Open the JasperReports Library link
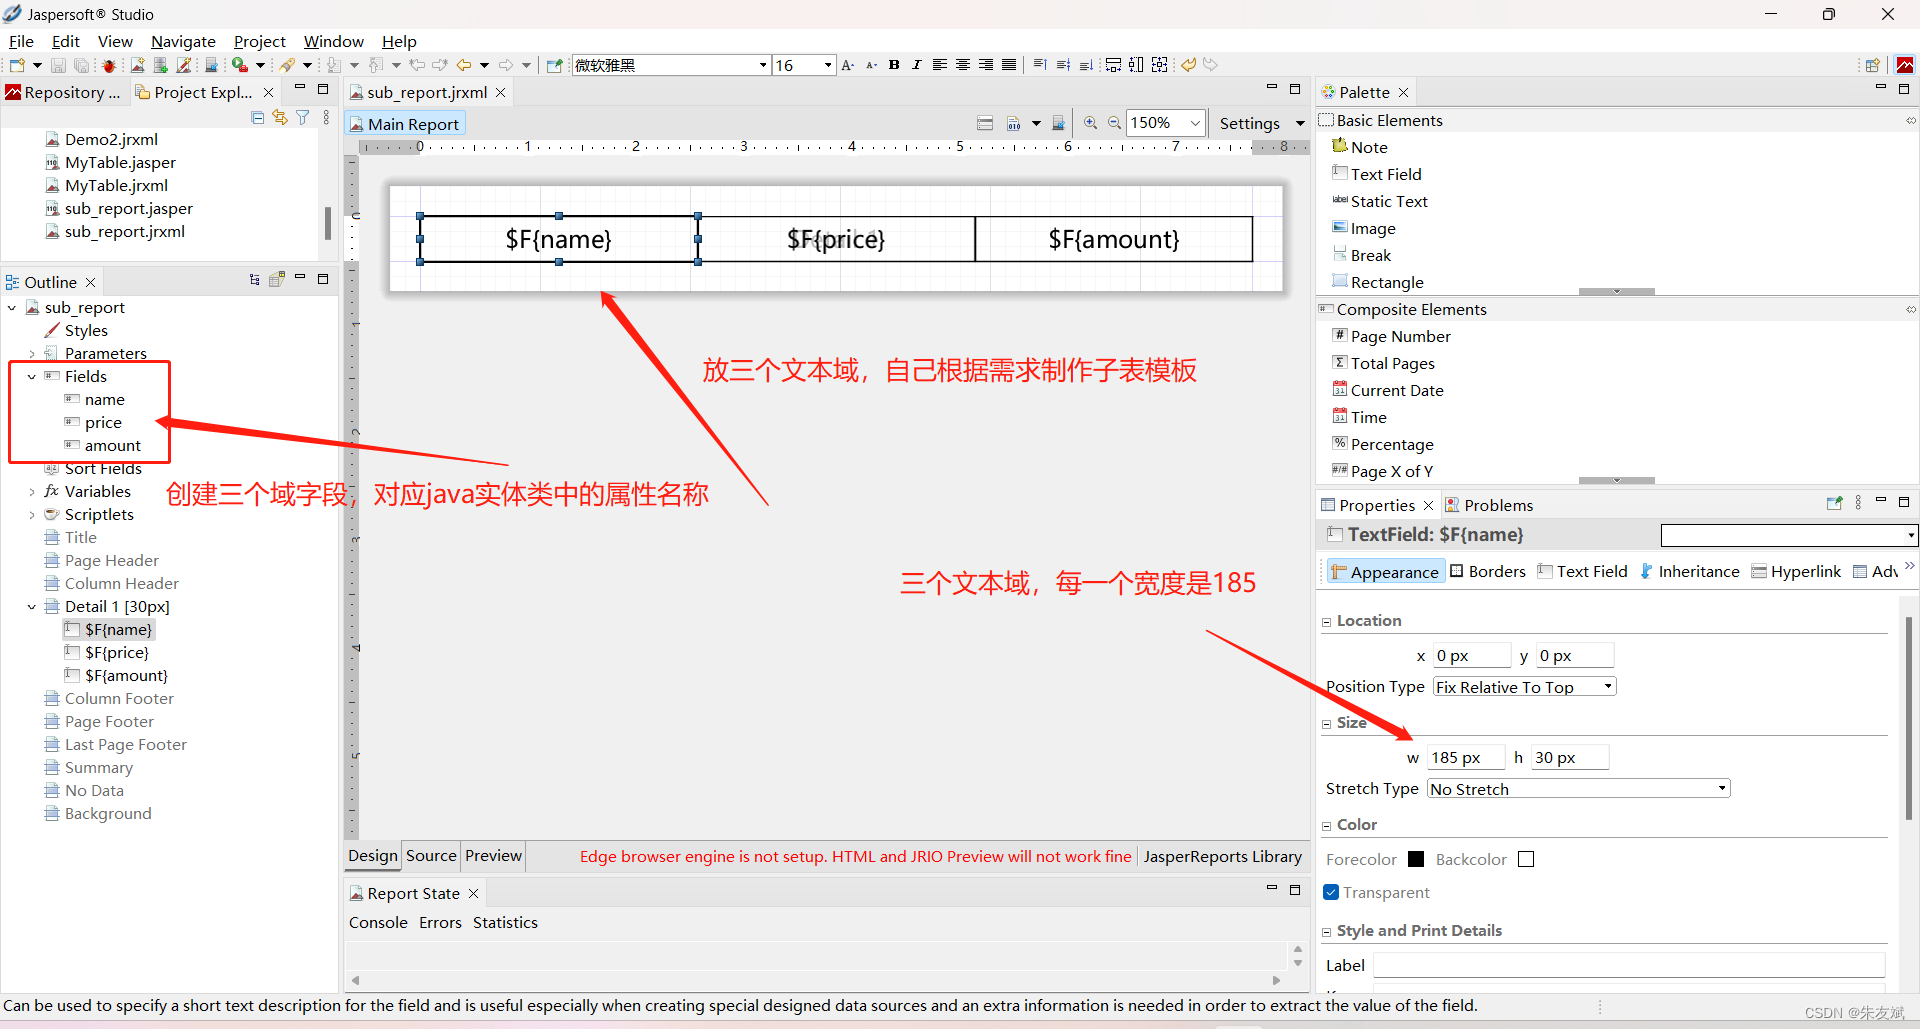The width and height of the screenshot is (1920, 1029). (x=1223, y=856)
